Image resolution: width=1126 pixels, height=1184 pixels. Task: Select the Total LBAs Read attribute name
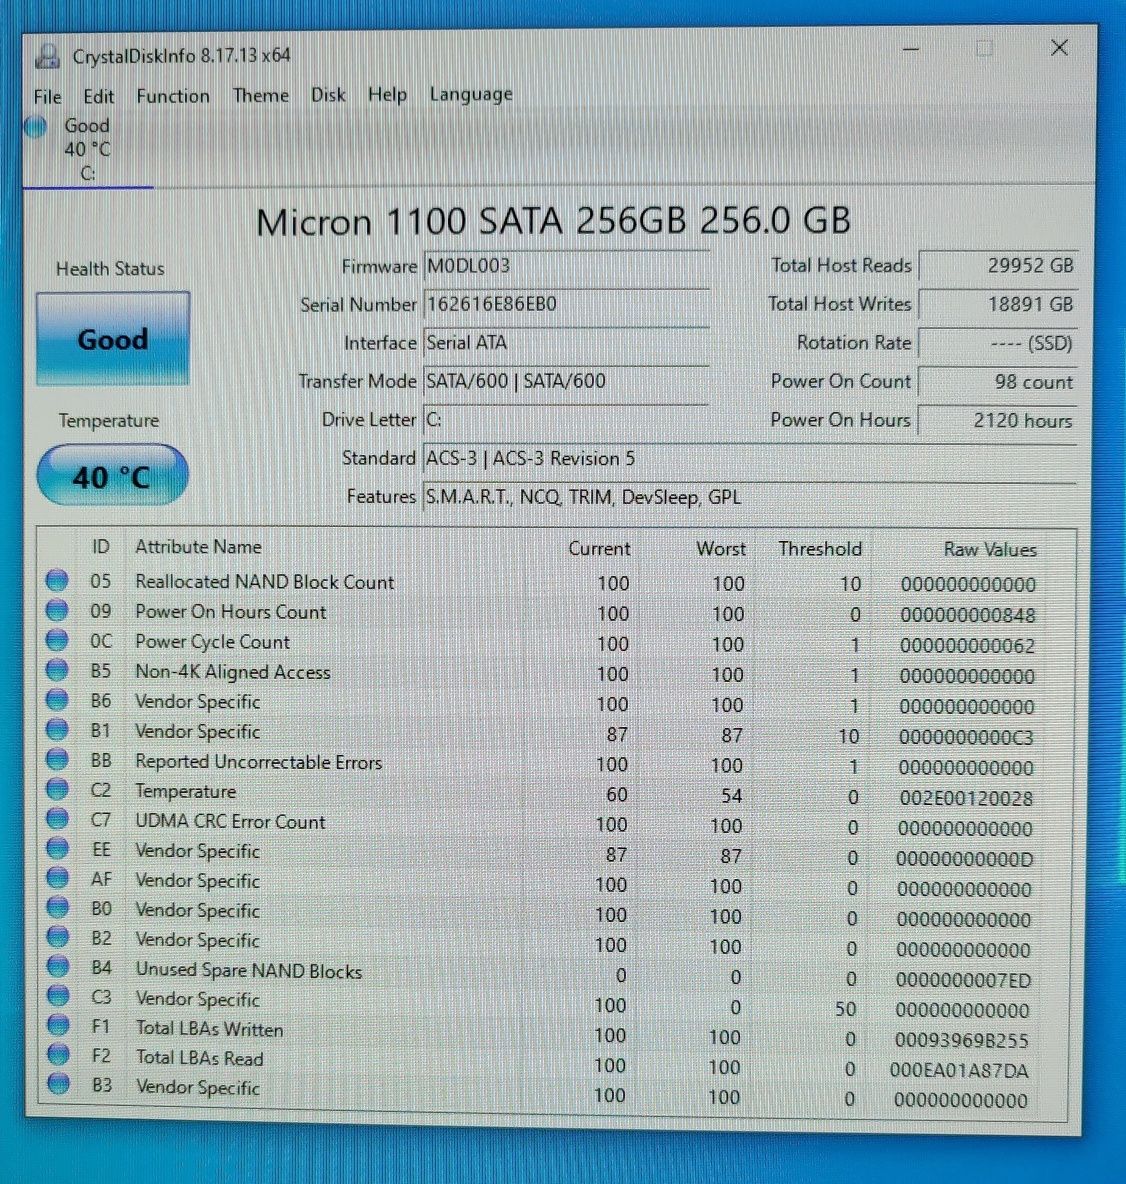[199, 1058]
